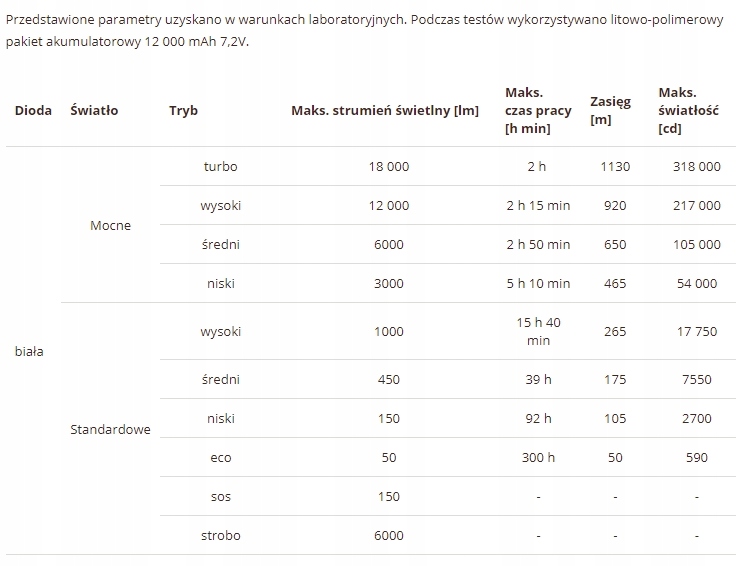Click the 318 000 candela value

(697, 166)
